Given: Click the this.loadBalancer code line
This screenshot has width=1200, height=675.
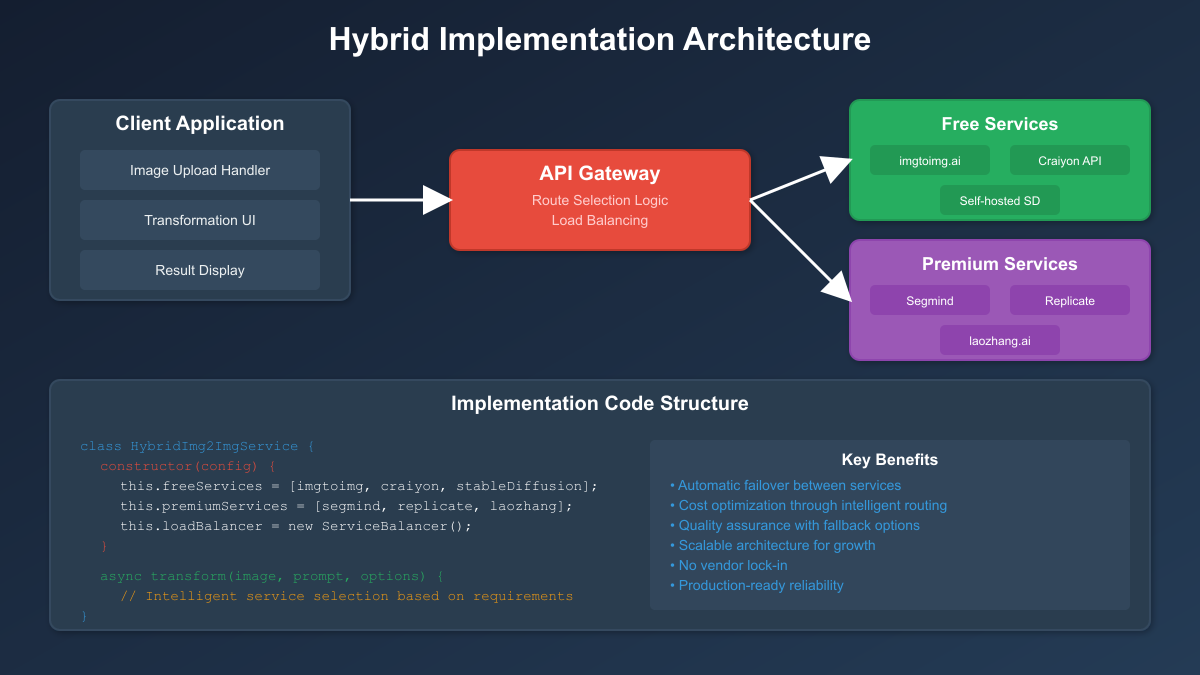Looking at the screenshot, I should point(296,526).
